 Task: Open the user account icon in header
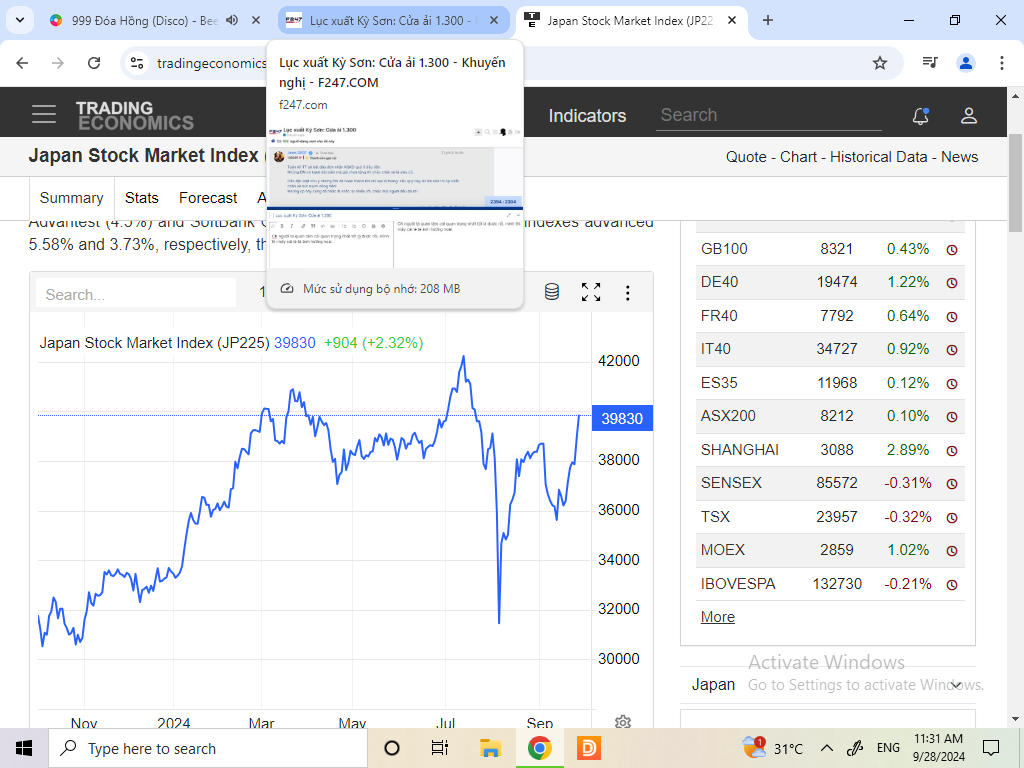pyautogui.click(x=968, y=116)
